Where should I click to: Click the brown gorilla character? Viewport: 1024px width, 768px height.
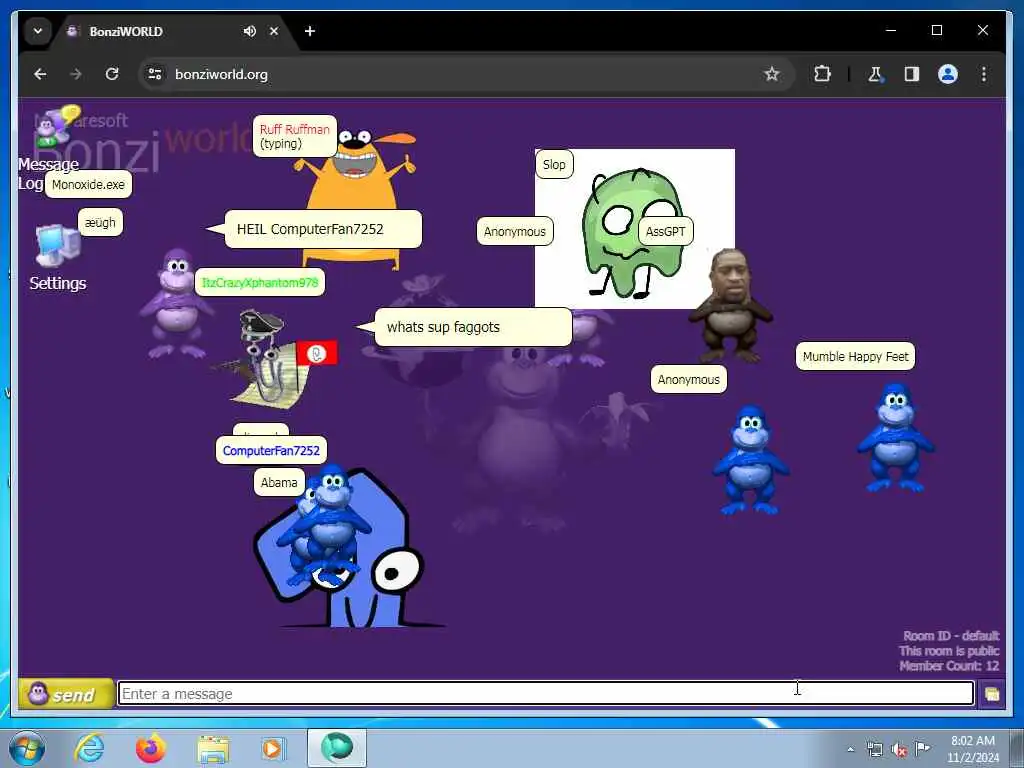pyautogui.click(x=731, y=306)
